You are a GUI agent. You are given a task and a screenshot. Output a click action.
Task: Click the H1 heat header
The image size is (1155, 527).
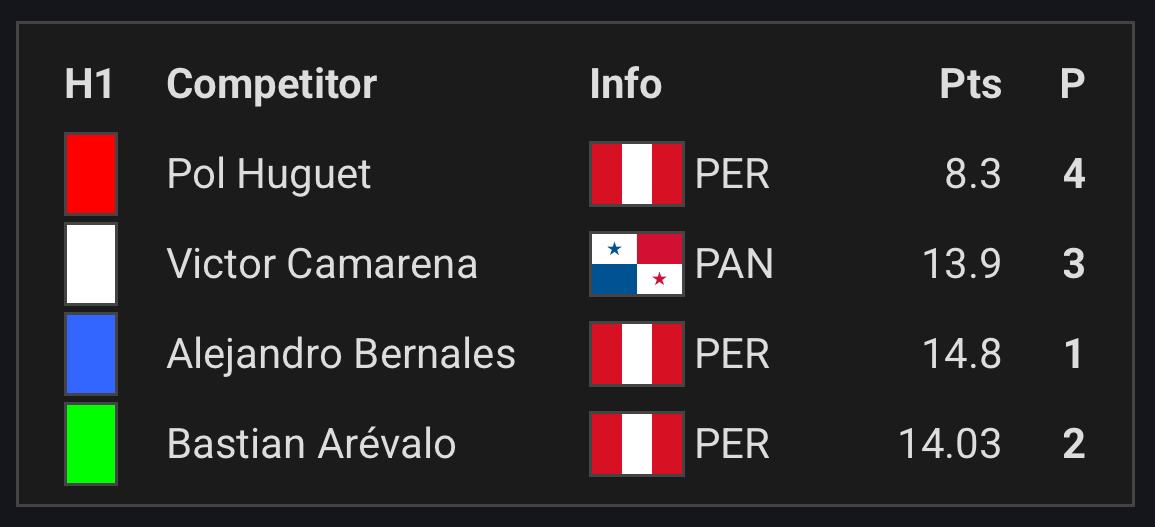pos(89,84)
